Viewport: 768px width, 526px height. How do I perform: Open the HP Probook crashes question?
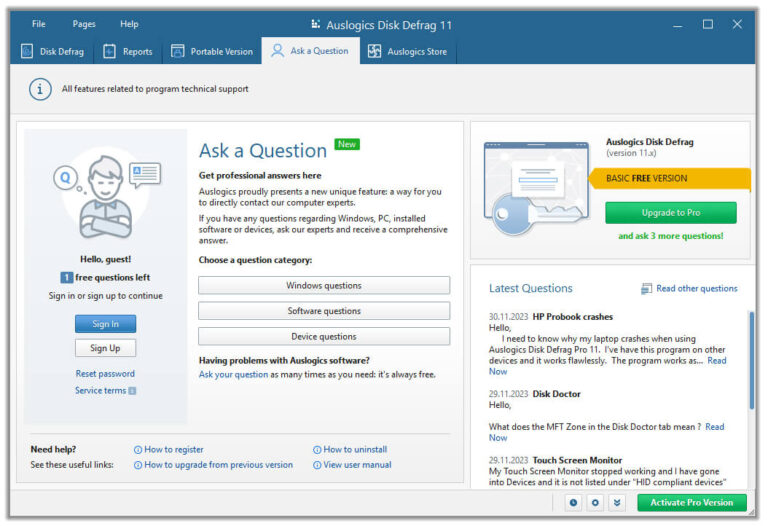[573, 317]
